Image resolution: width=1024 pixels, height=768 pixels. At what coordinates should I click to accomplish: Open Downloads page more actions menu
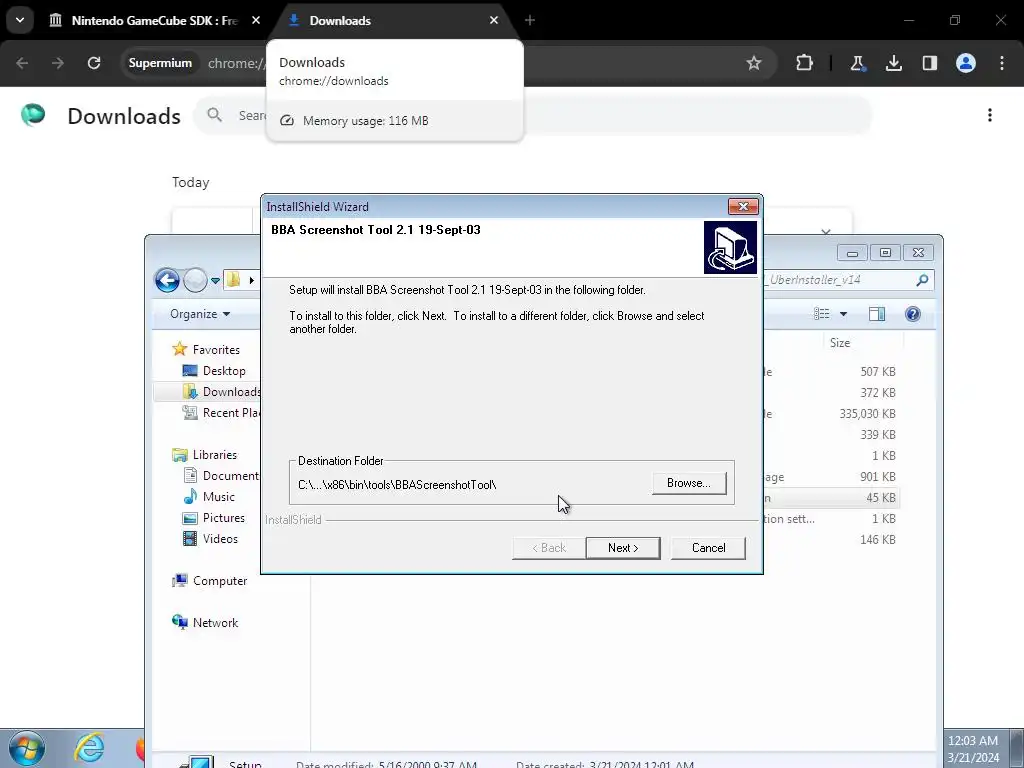pos(990,115)
